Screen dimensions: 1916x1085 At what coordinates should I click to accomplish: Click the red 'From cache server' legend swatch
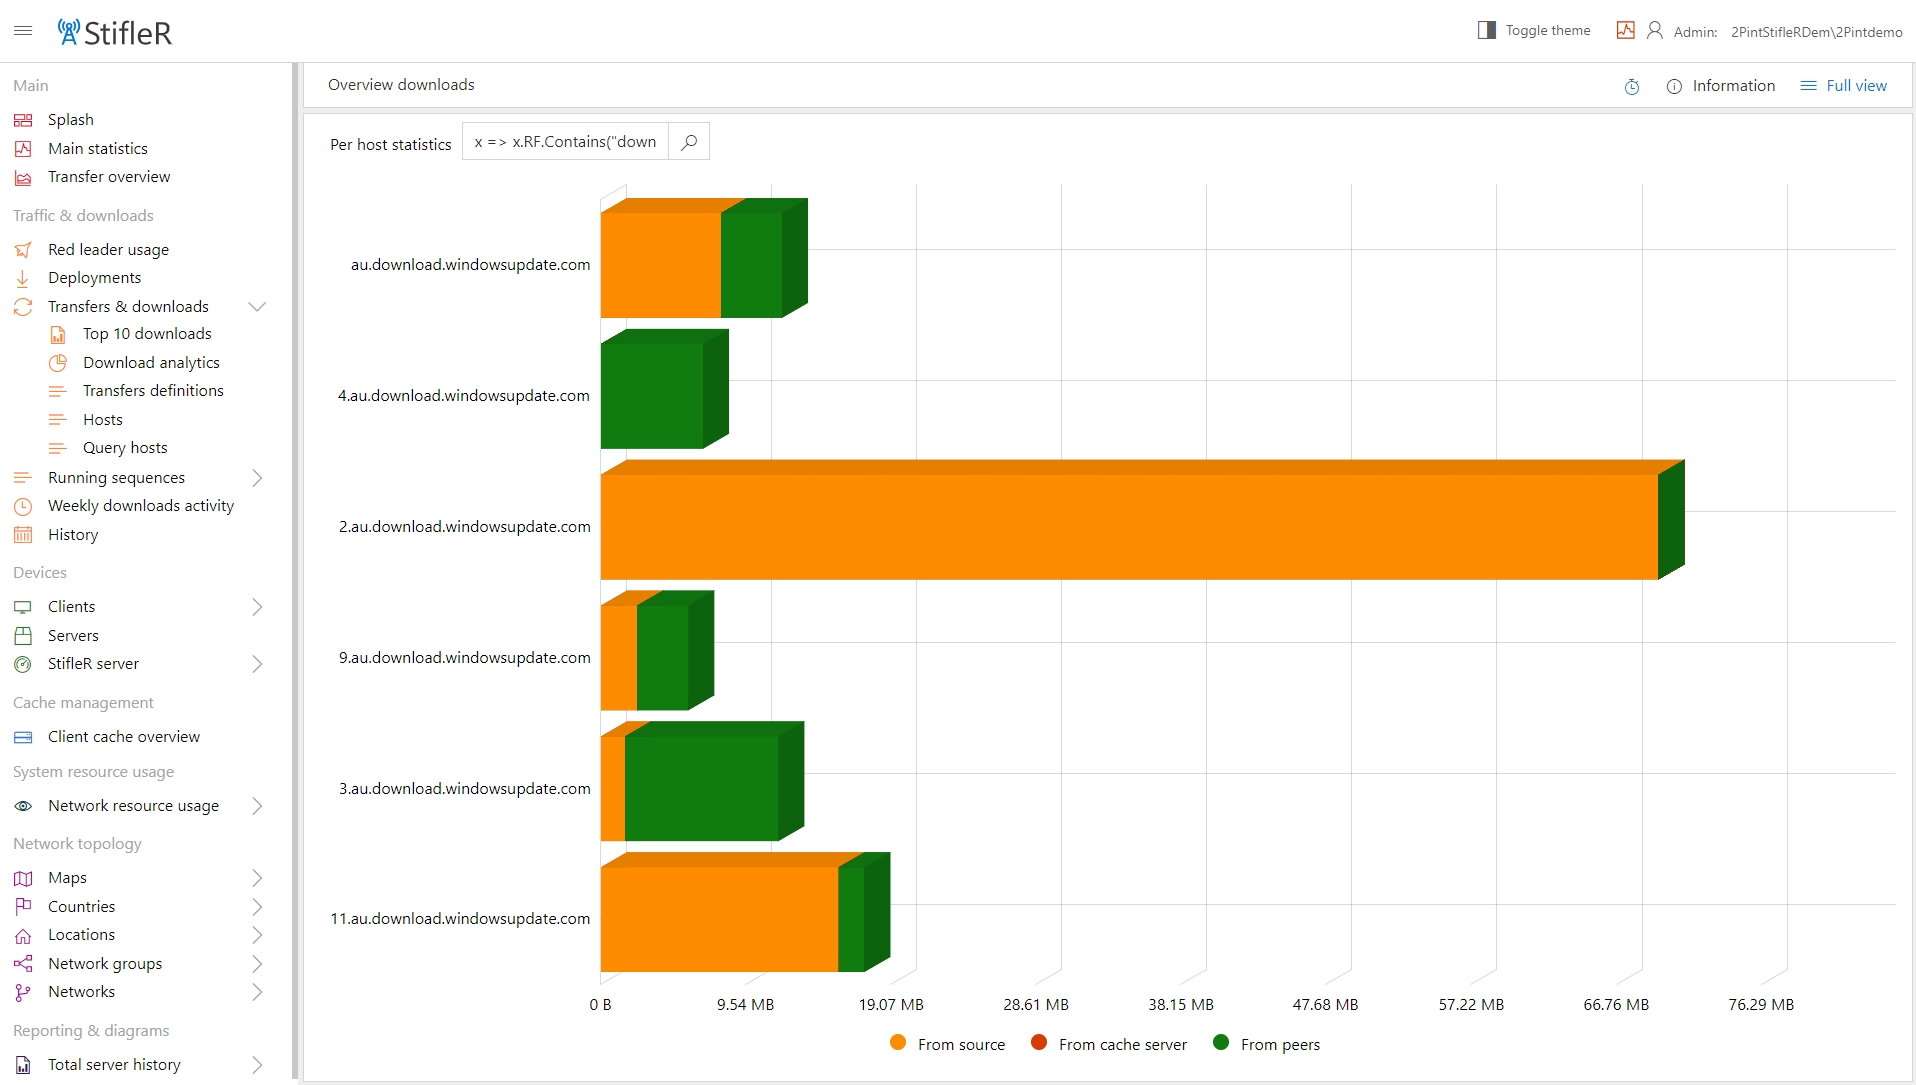(x=1039, y=1043)
